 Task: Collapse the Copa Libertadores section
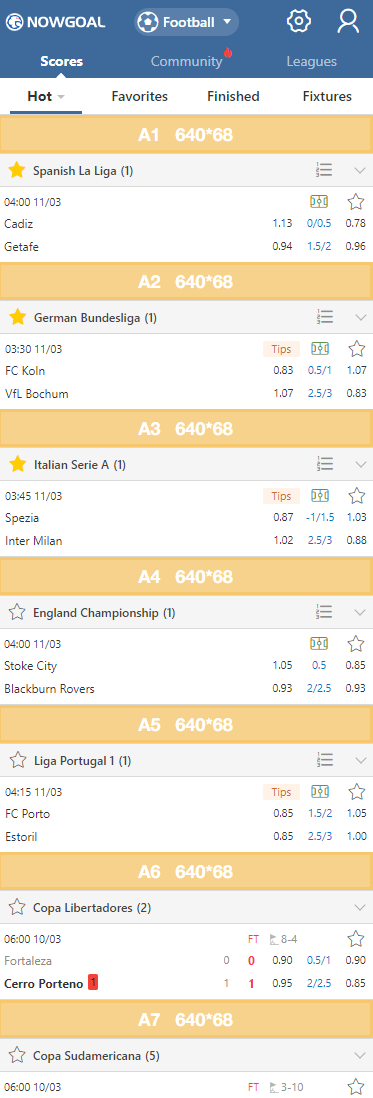click(360, 908)
